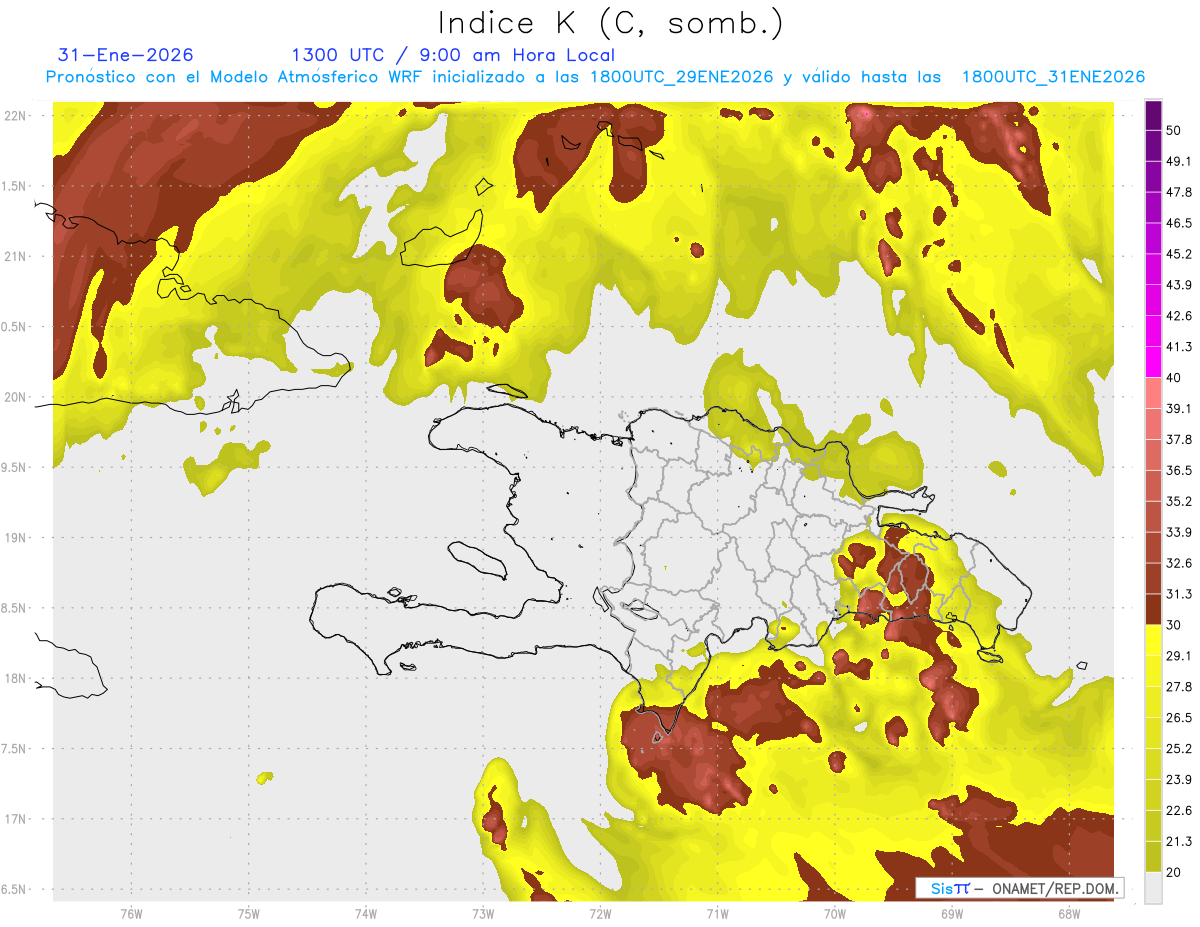This screenshot has width=1200, height=927.
Task: Click the "33.9" color bar value
Action: pos(1179,532)
